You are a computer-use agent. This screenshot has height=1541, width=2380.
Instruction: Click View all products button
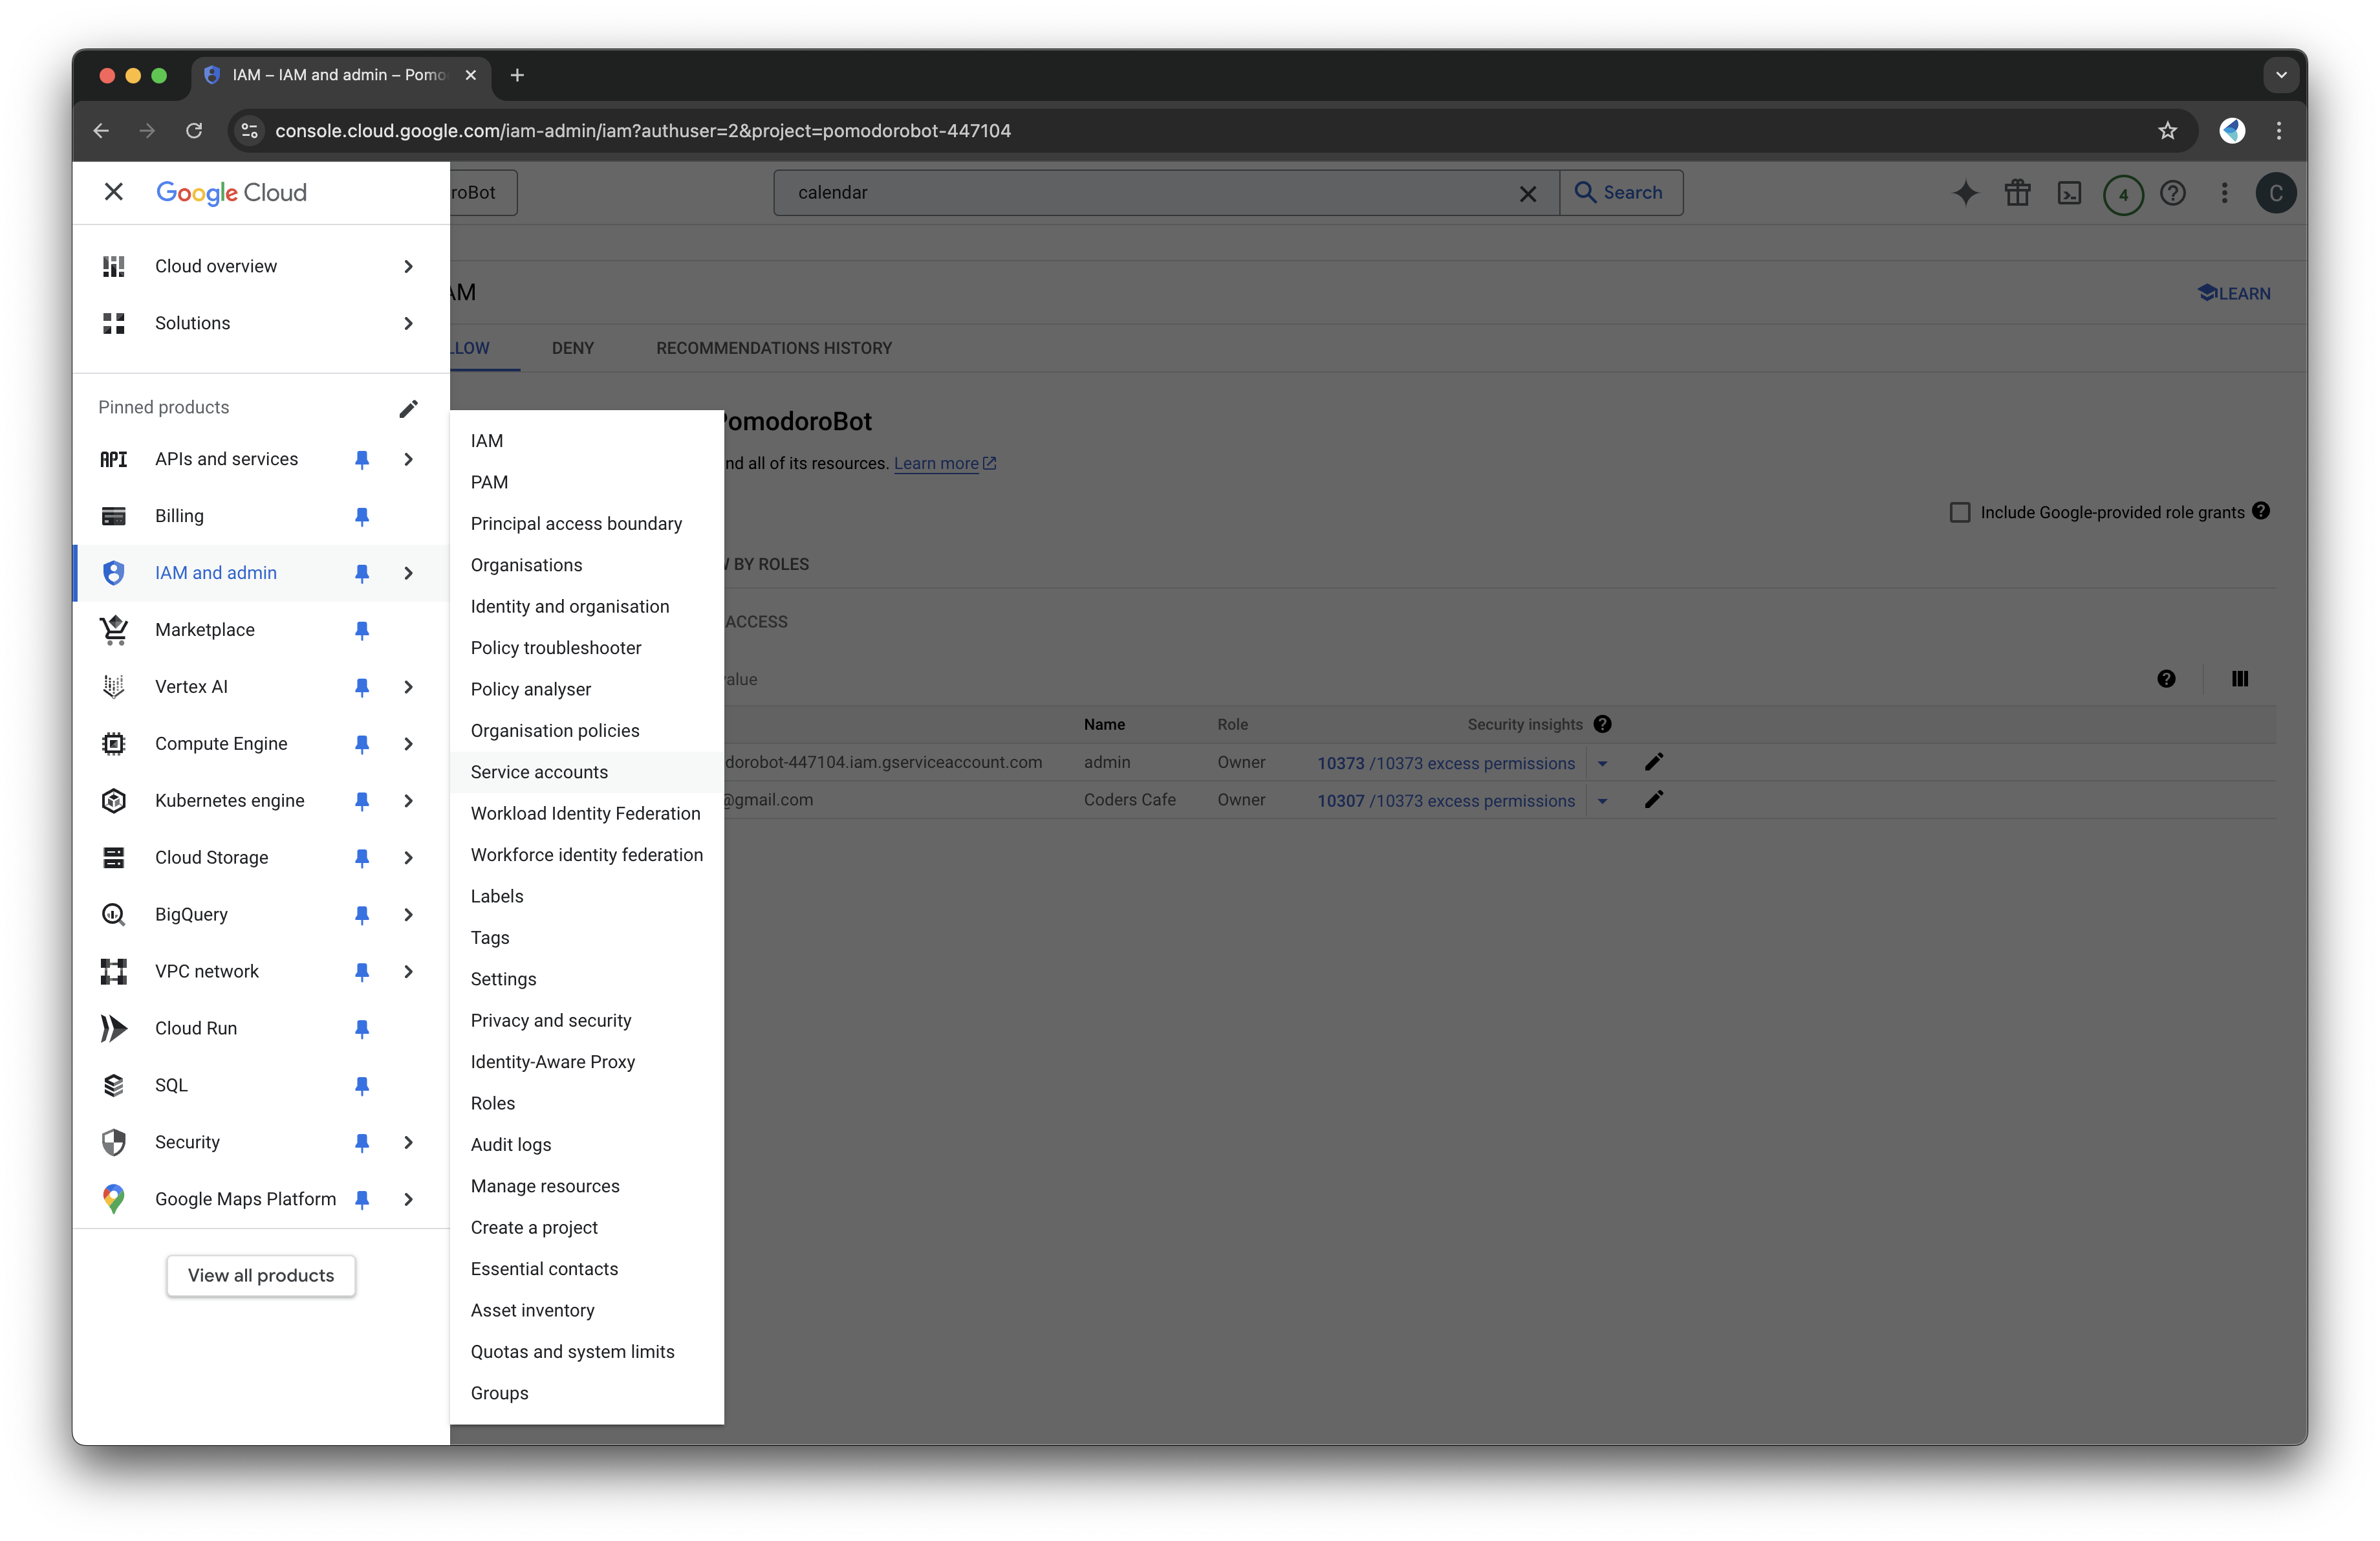coord(260,1274)
